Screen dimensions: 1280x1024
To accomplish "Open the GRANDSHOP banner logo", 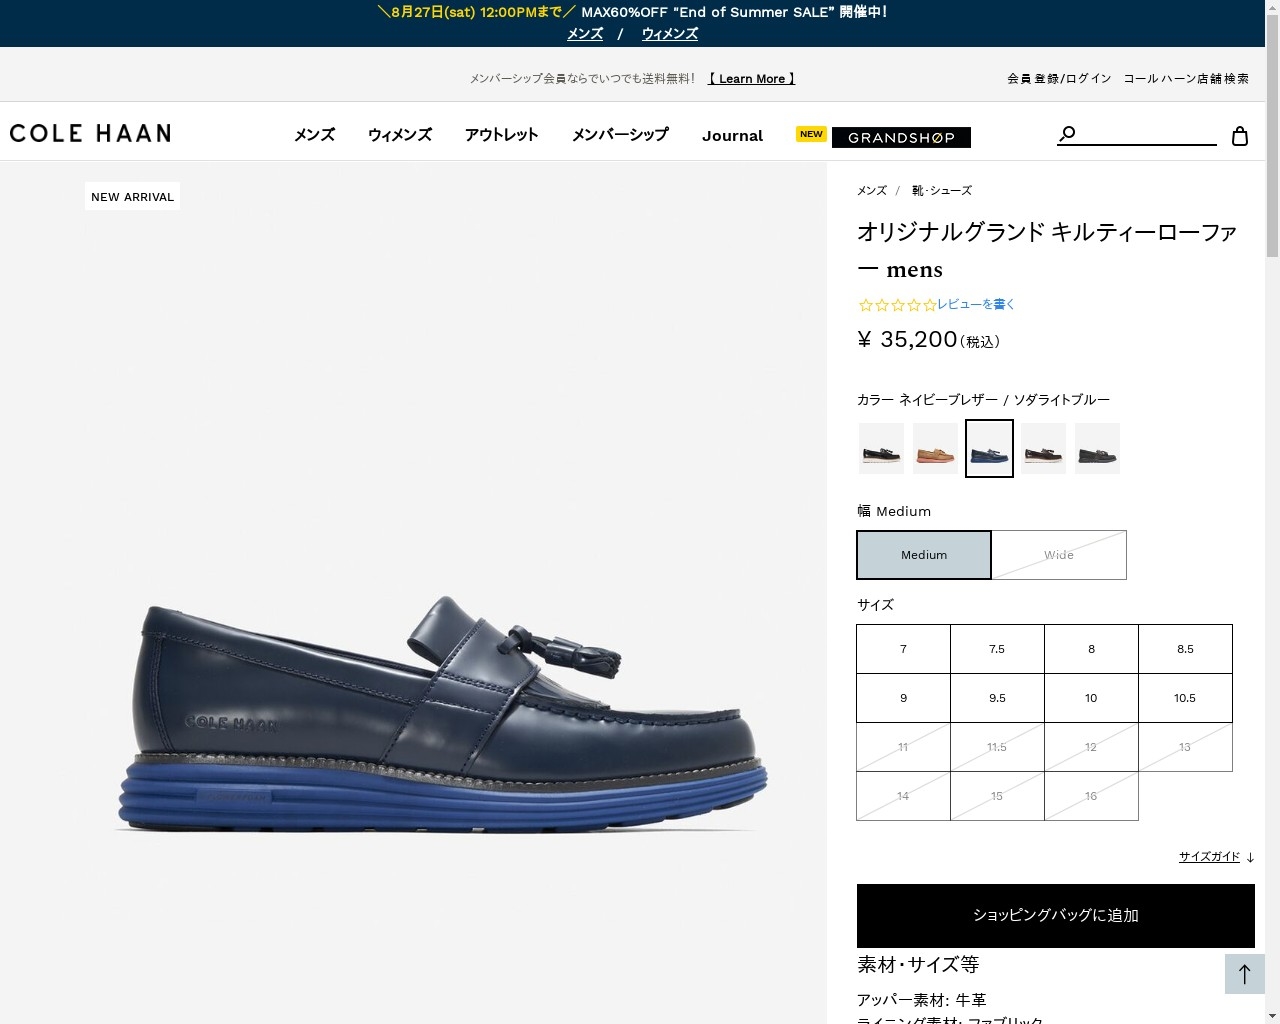I will pos(901,137).
